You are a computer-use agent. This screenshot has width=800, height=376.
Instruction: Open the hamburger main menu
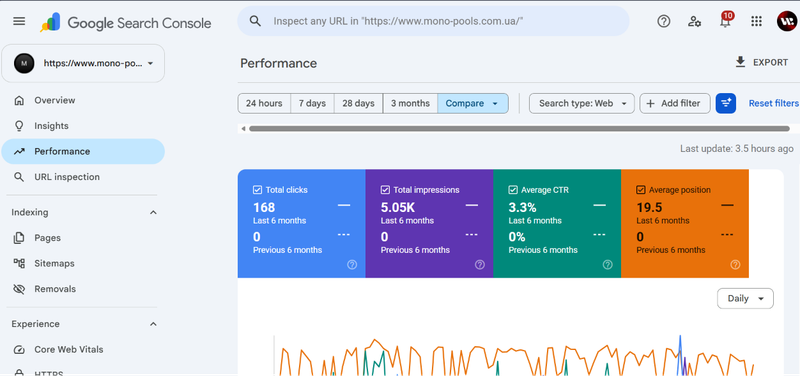(x=19, y=21)
